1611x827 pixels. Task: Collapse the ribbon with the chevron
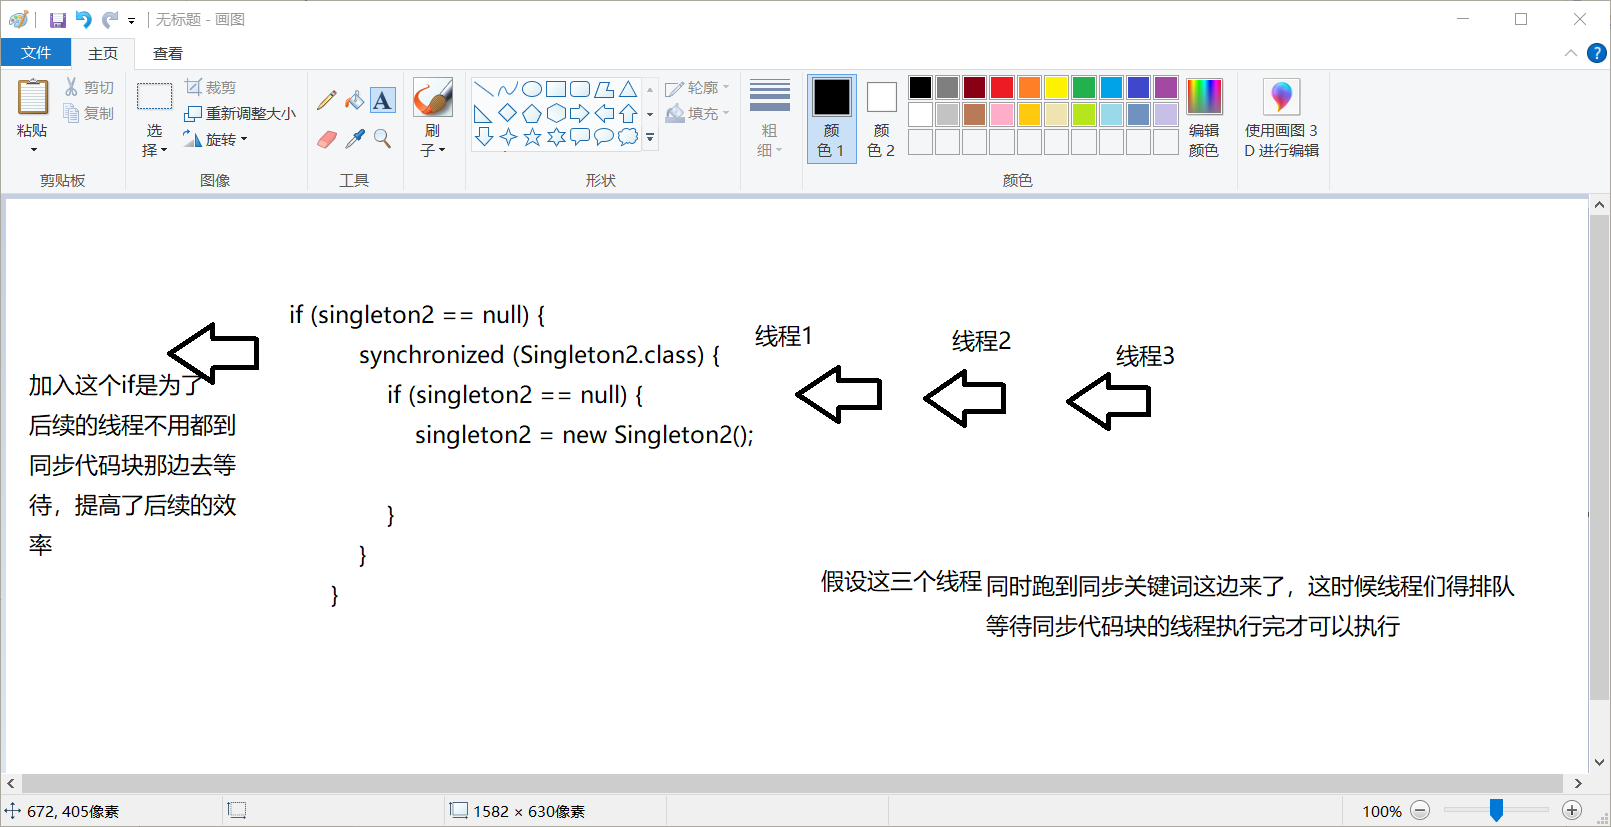1571,53
